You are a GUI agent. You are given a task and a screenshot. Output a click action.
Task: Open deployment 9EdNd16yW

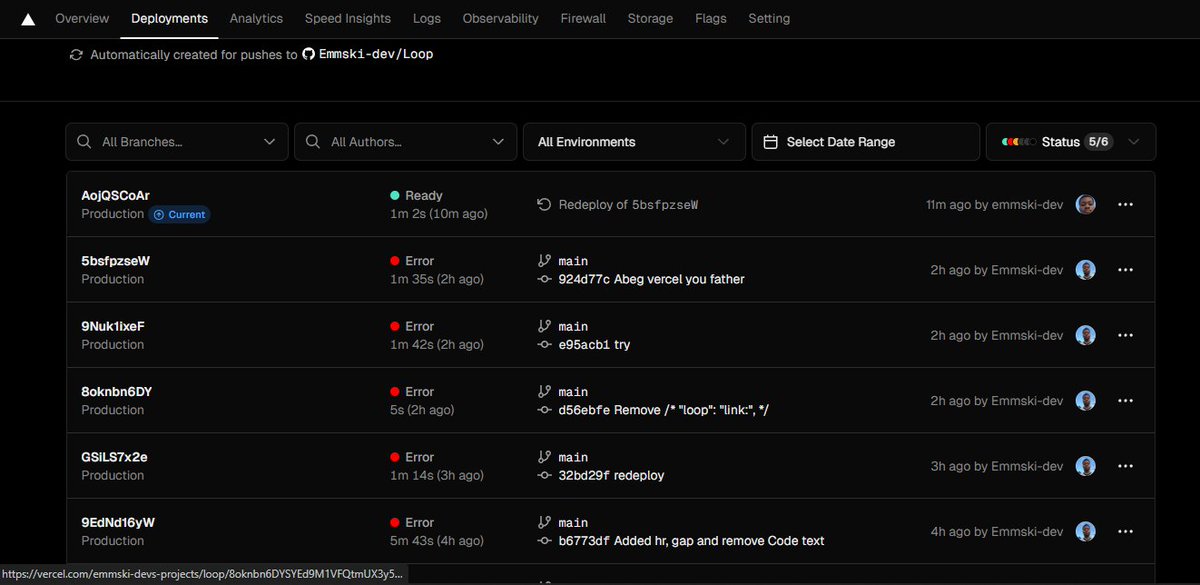click(118, 522)
